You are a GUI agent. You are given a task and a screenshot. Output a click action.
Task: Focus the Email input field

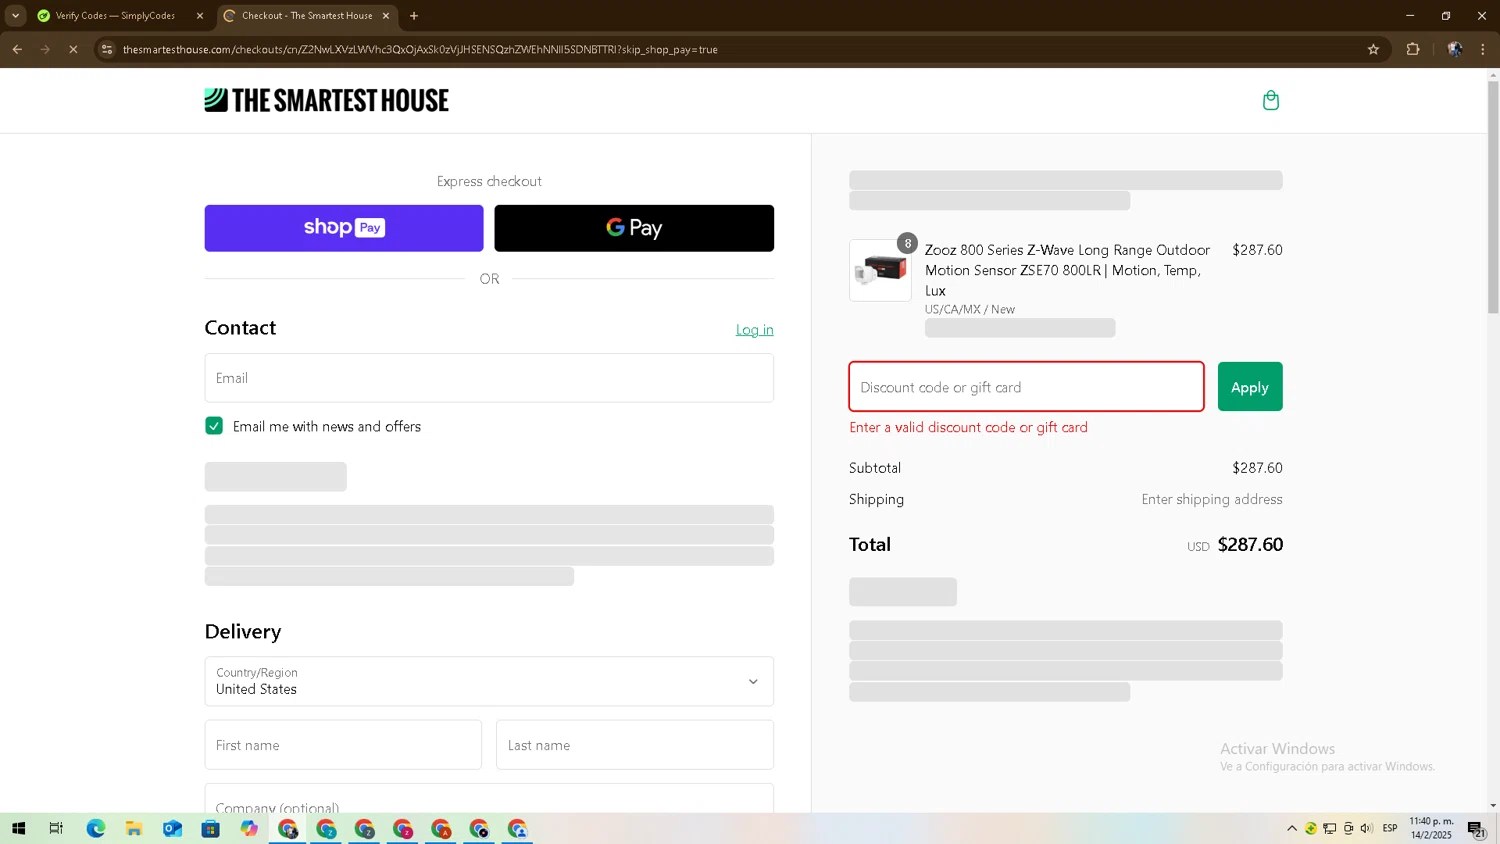(489, 378)
